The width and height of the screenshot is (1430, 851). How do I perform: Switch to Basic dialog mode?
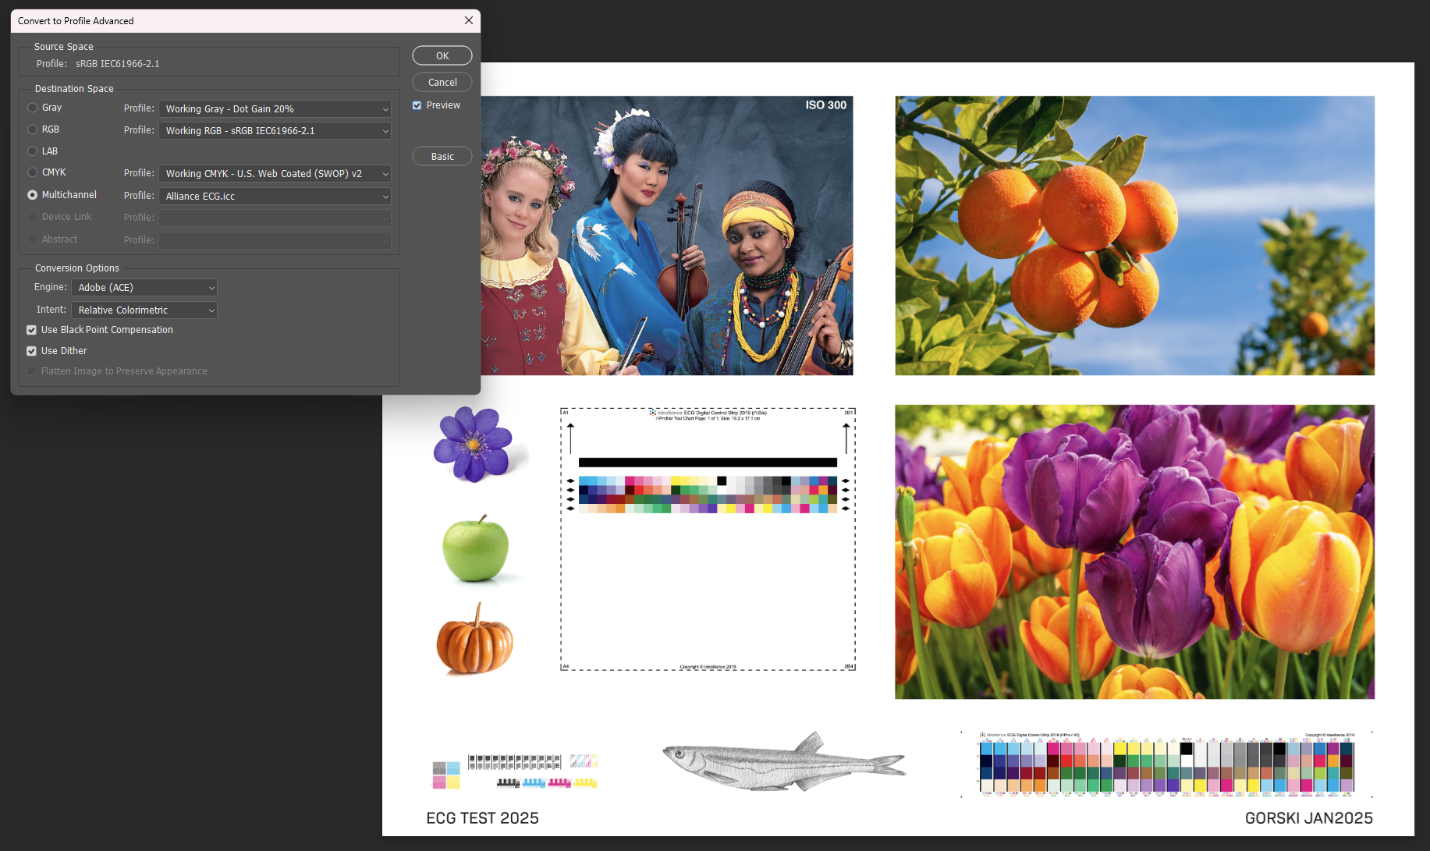442,156
